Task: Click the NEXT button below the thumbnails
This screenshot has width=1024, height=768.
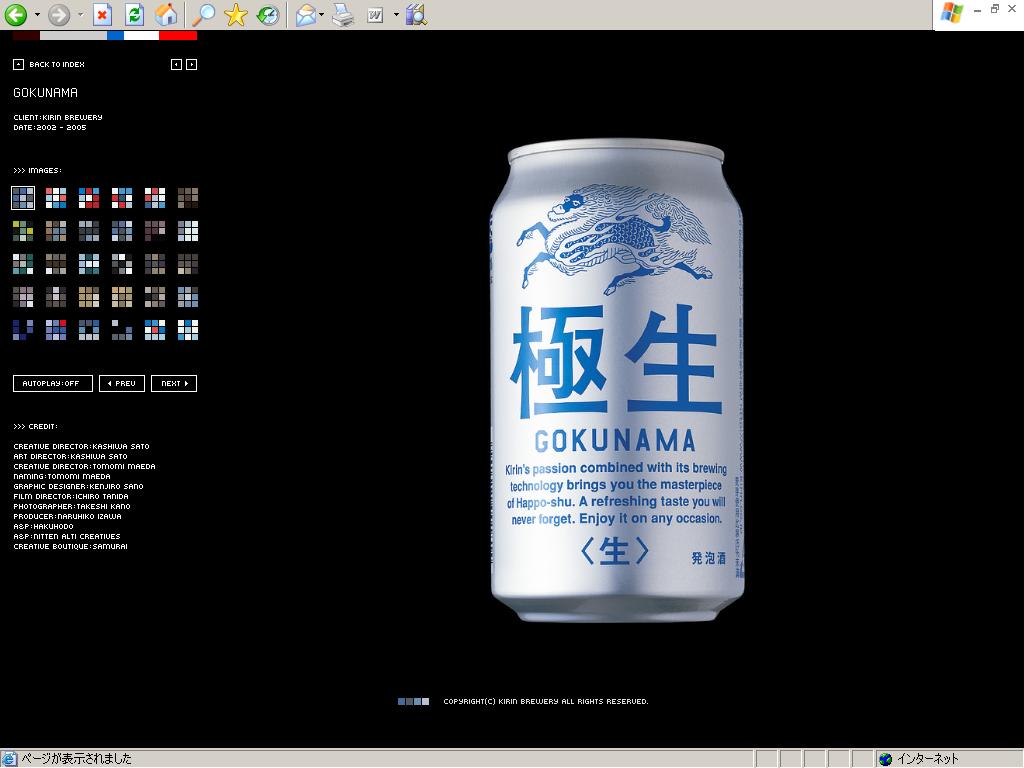Action: tap(174, 383)
